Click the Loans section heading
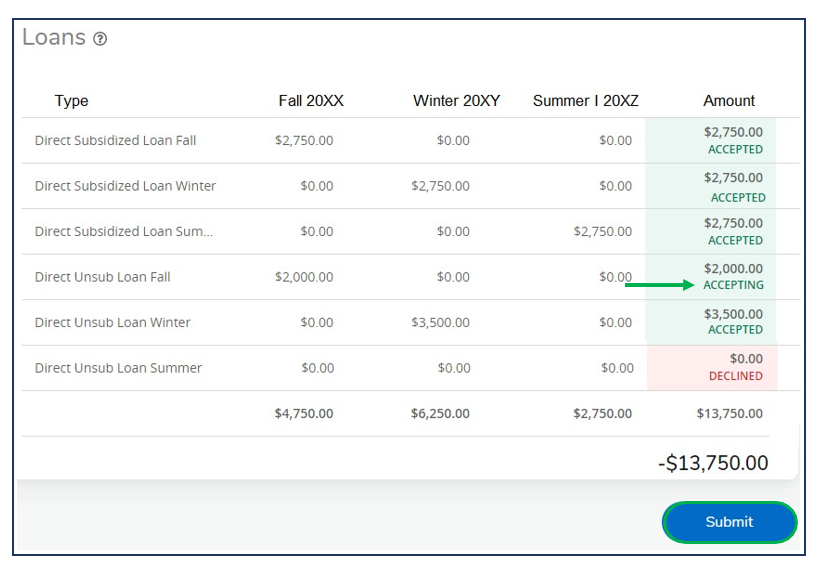Viewport: 816px width, 565px height. pos(54,38)
